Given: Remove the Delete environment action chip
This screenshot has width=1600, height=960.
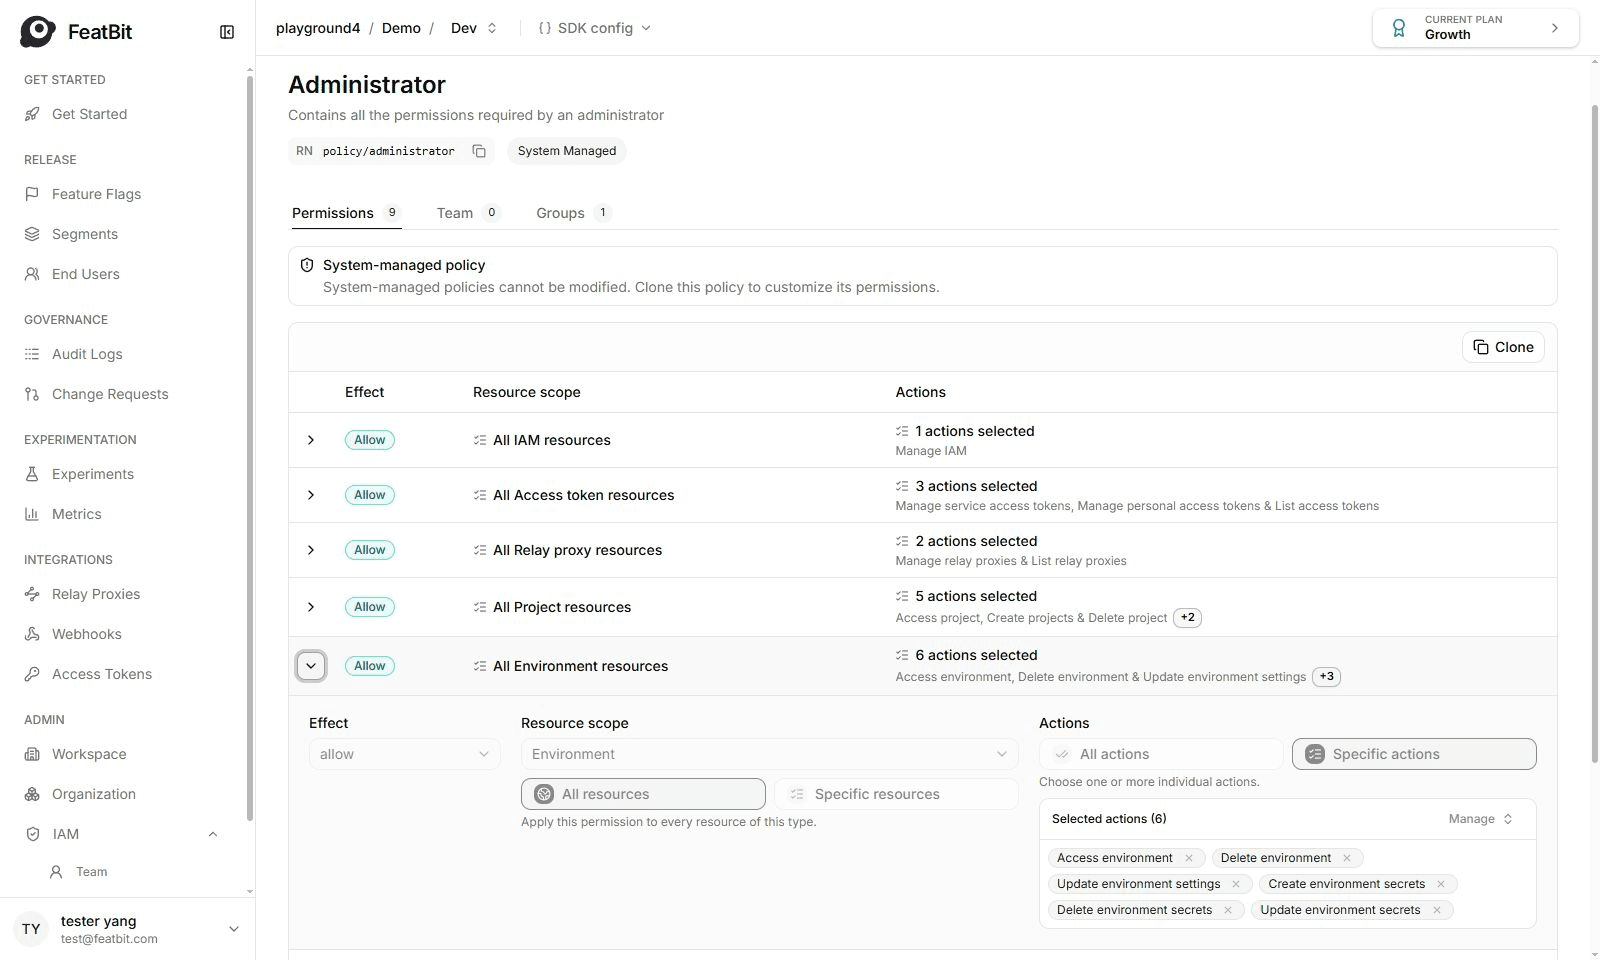Looking at the screenshot, I should pyautogui.click(x=1347, y=858).
